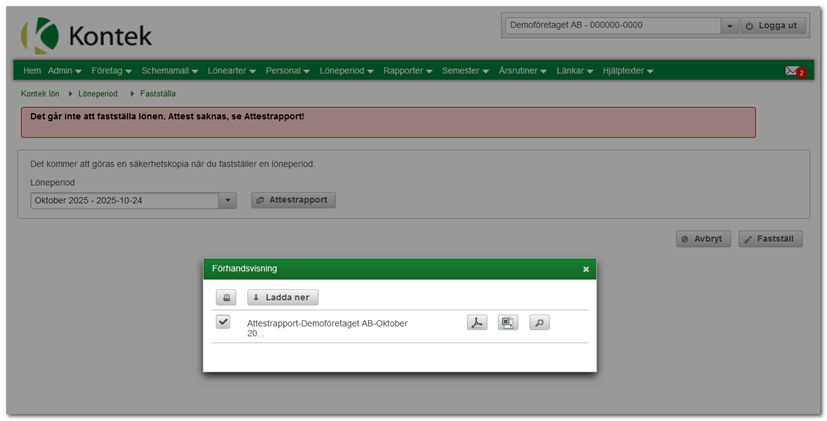Image resolution: width=827 pixels, height=421 pixels.
Task: Click the magnifier preview icon for Attestrapport
Action: click(x=539, y=322)
